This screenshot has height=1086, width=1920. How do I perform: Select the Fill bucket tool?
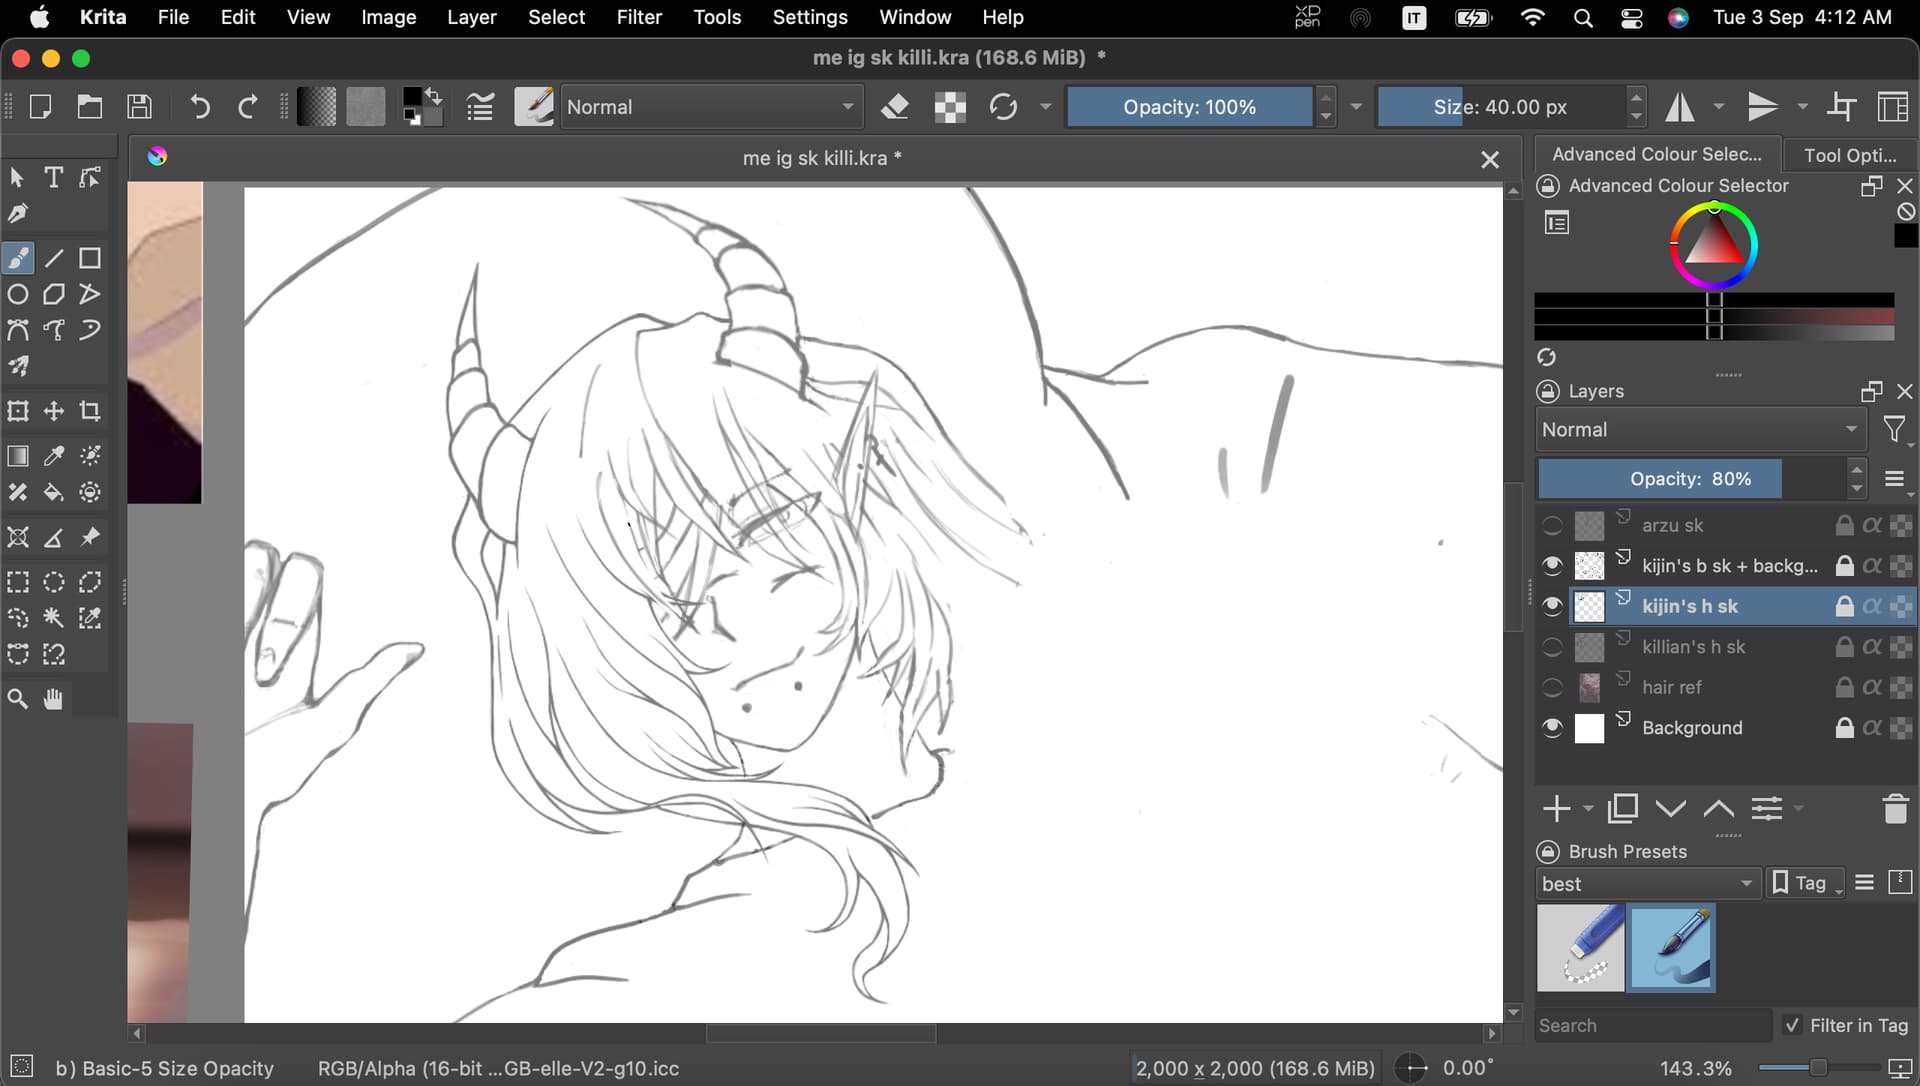54,492
